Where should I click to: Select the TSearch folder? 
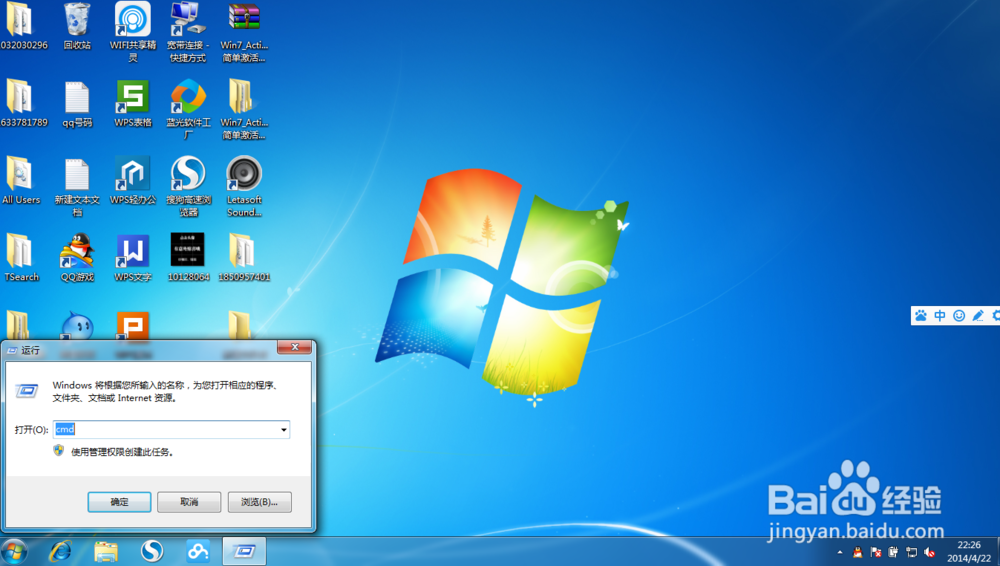tap(21, 258)
